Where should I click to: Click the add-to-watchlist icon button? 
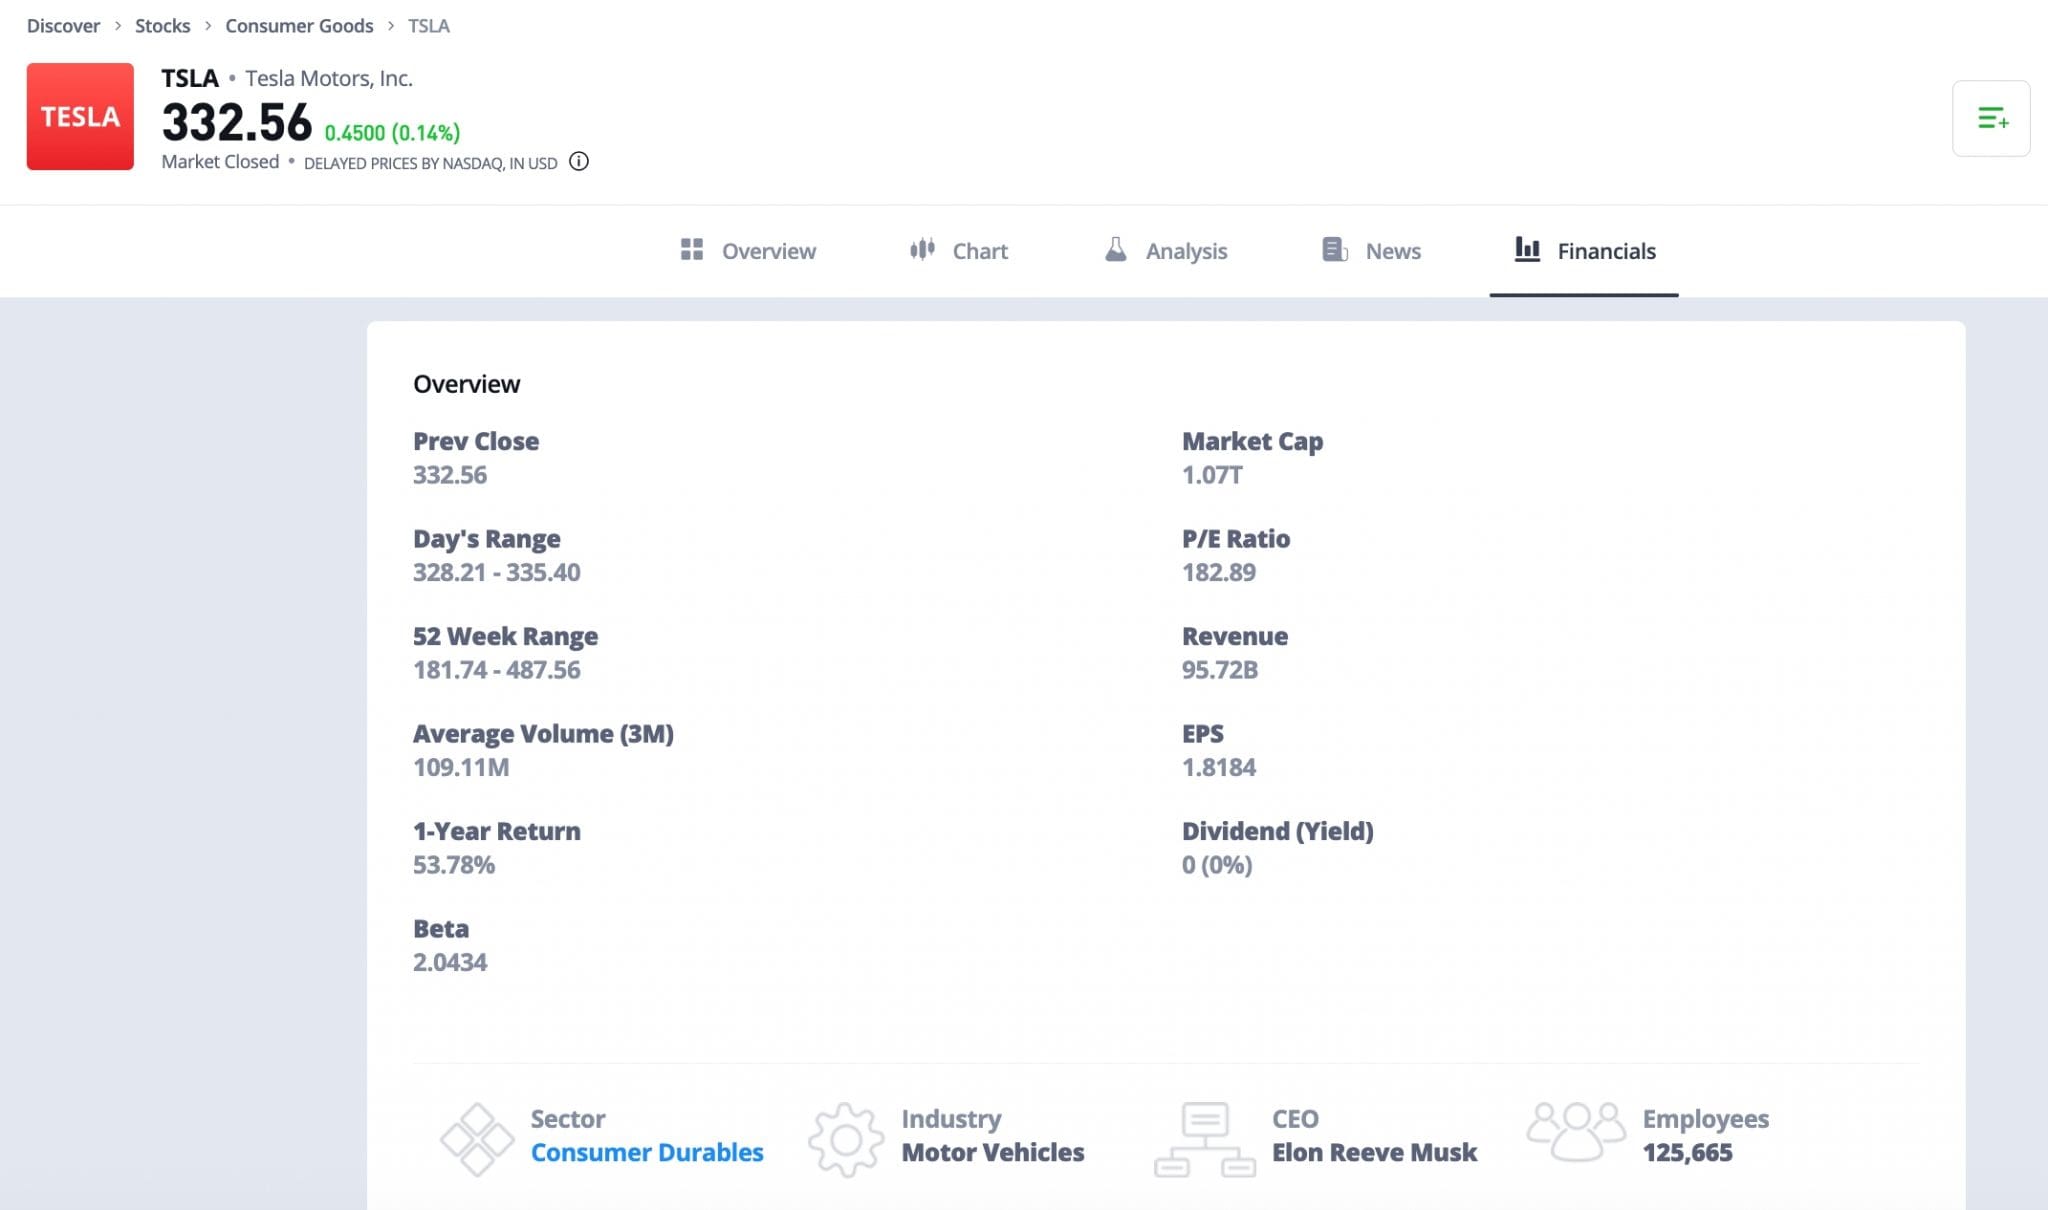coord(1990,119)
